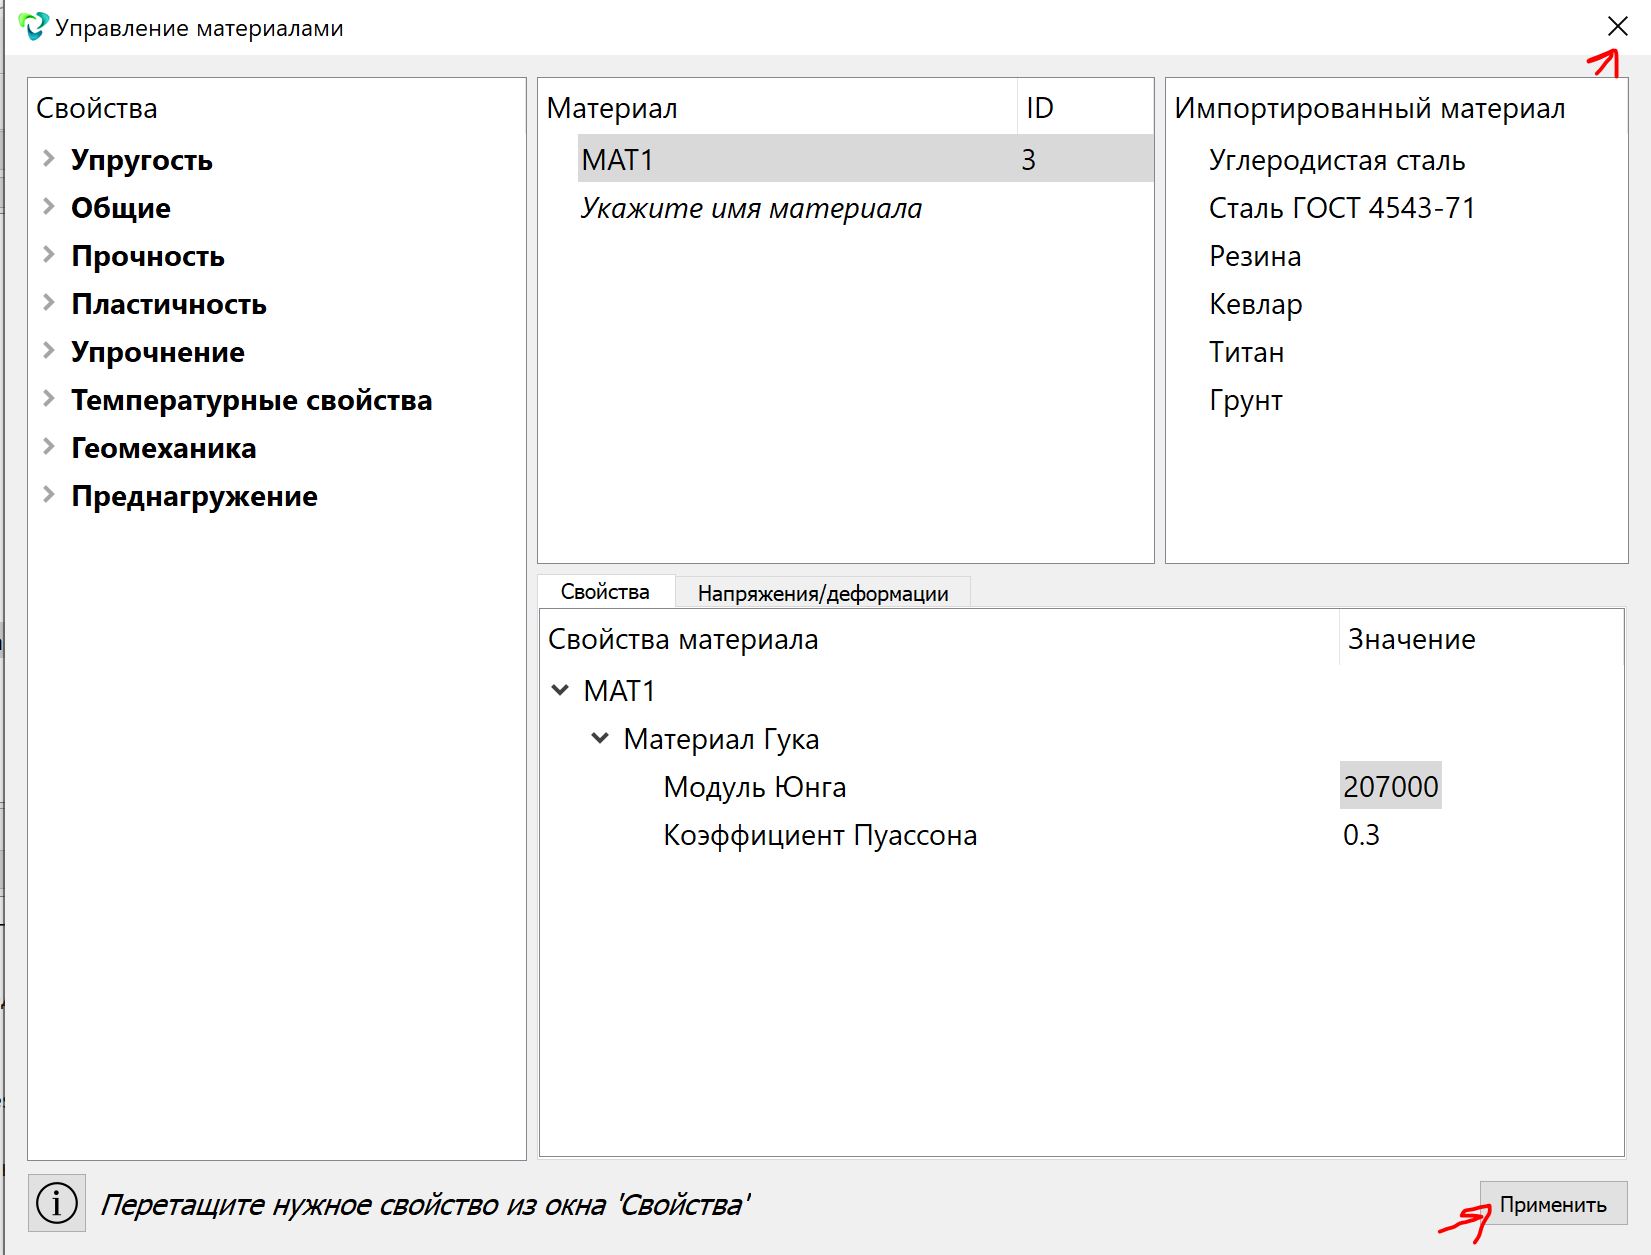
Task: Expand the Преднагружение property group
Action: [x=48, y=495]
